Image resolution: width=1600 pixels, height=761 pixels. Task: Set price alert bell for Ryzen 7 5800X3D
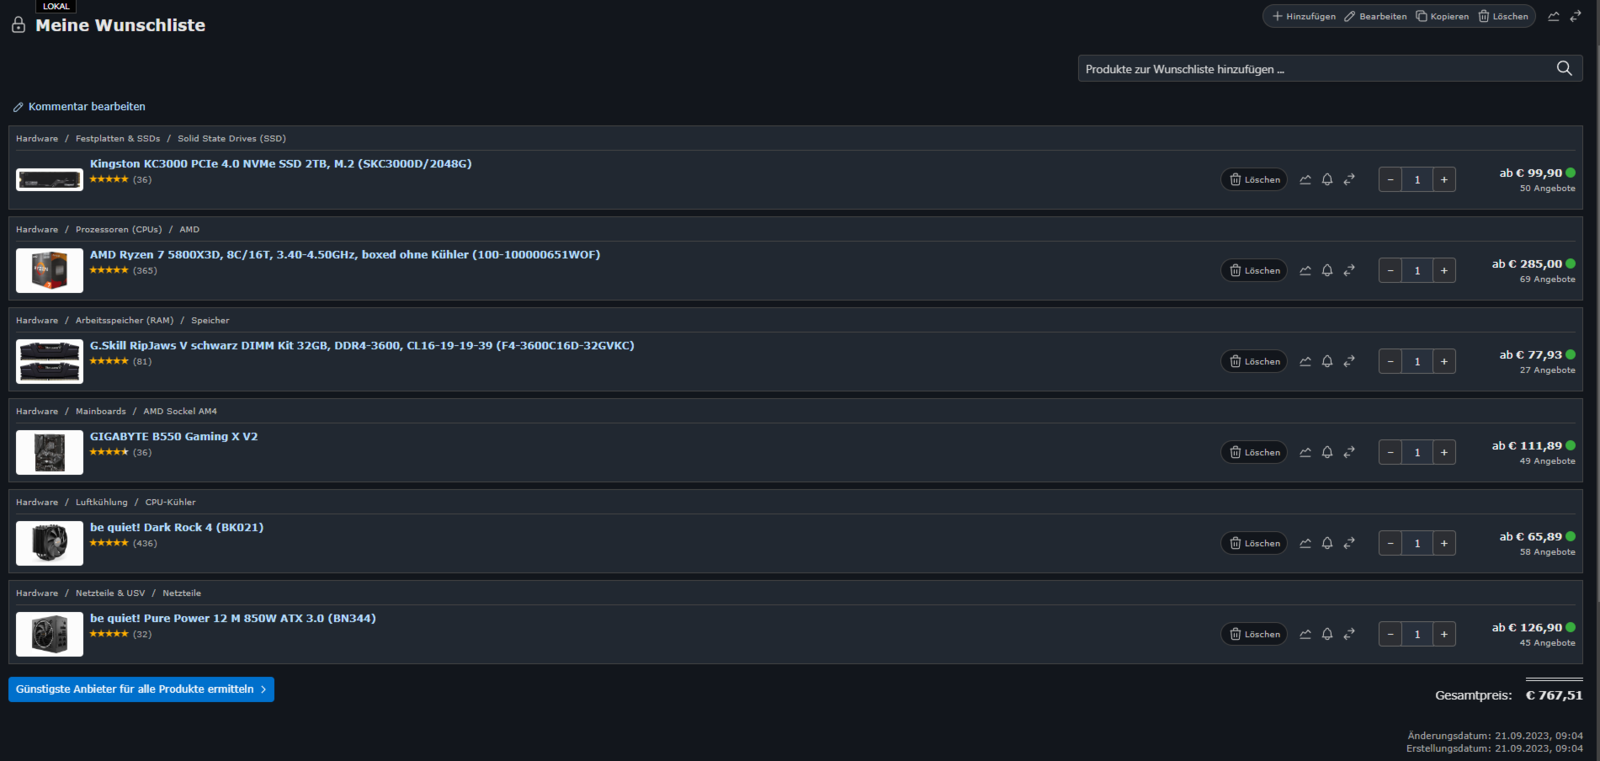(1327, 271)
